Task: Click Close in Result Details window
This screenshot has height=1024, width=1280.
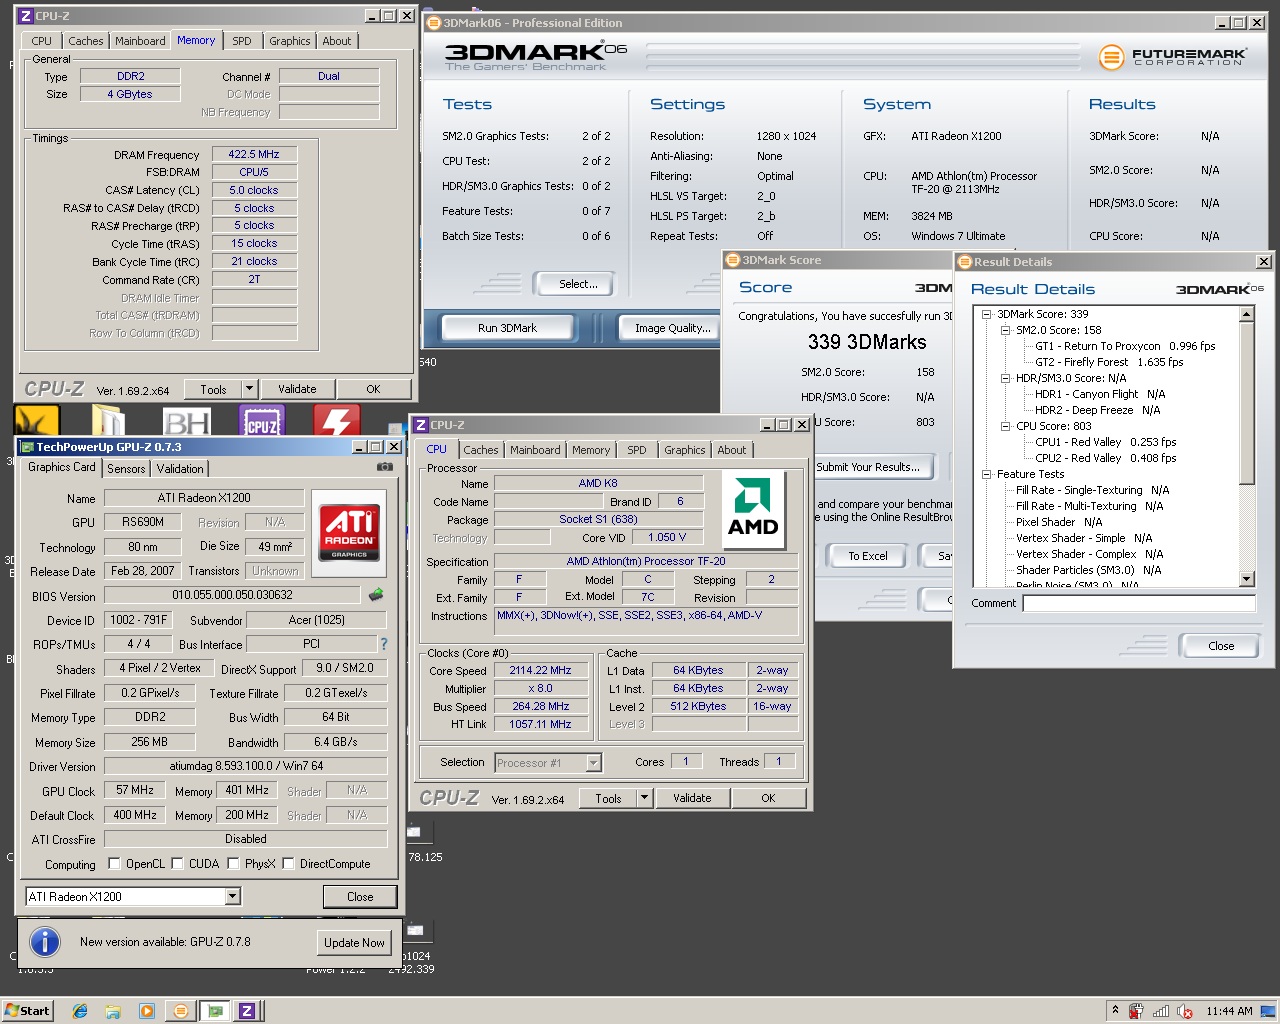Action: 1221,646
